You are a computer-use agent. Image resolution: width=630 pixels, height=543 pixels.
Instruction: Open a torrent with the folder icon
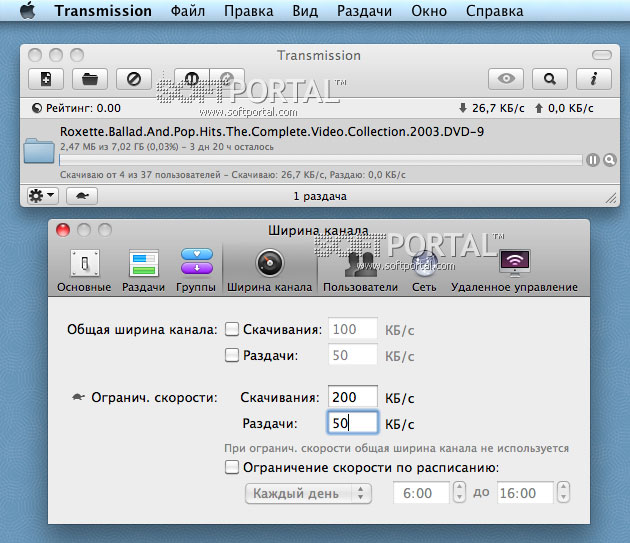tap(90, 78)
